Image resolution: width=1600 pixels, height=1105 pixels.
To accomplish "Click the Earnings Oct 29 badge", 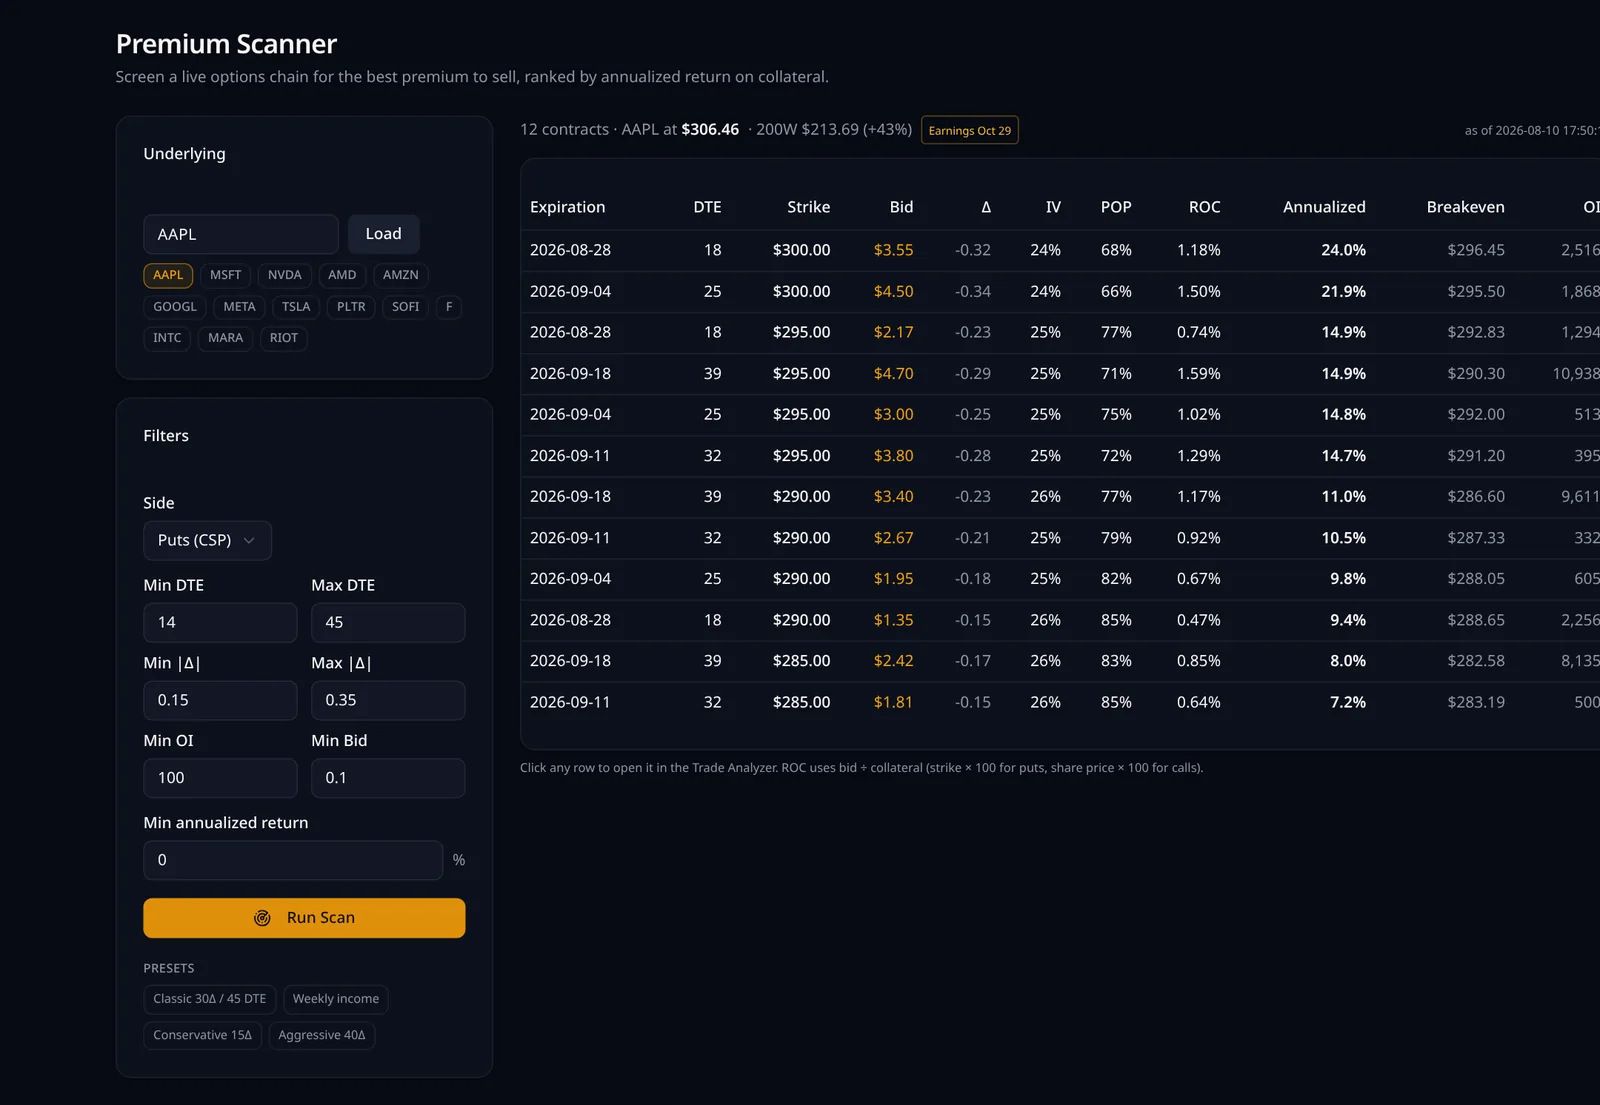I will pos(970,130).
